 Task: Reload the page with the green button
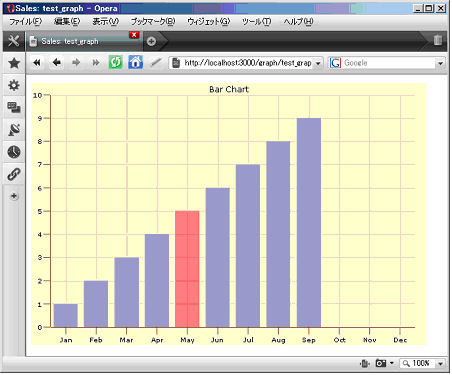(x=116, y=62)
